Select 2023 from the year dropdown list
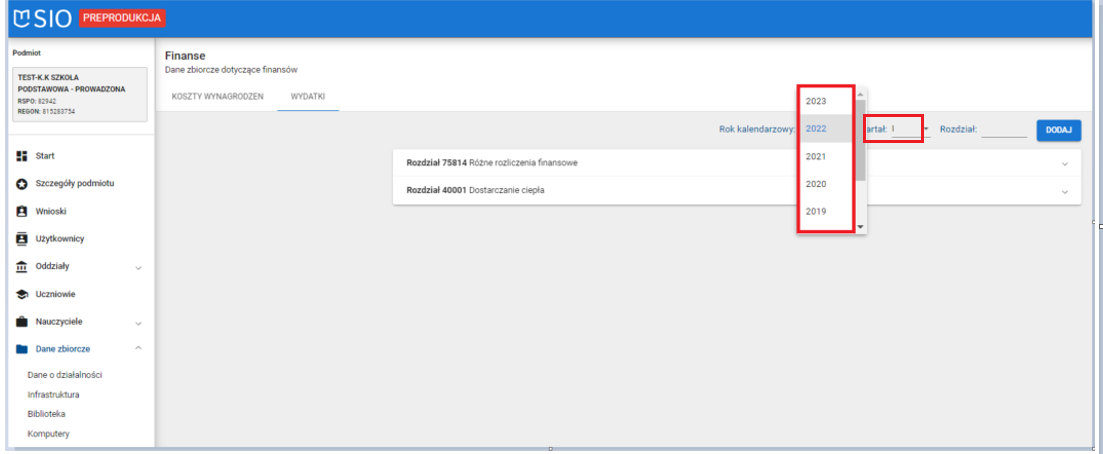 coord(816,101)
